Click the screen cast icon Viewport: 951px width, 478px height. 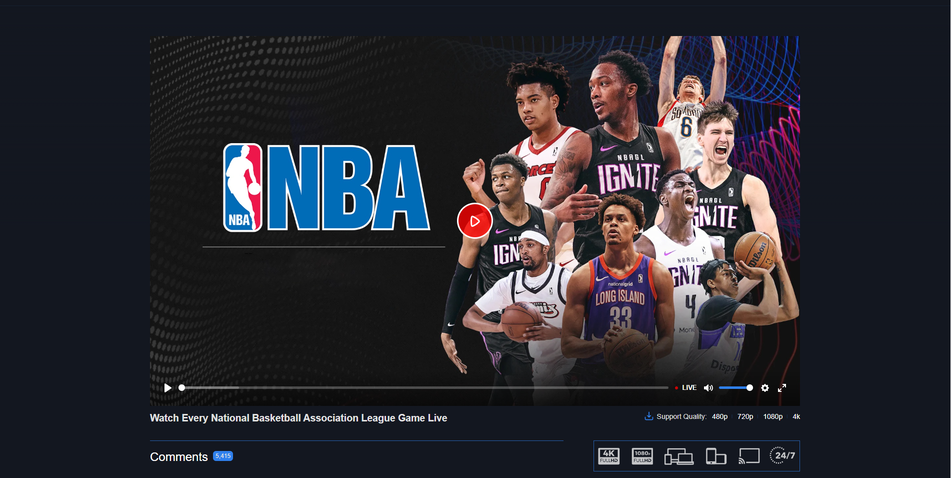click(749, 456)
